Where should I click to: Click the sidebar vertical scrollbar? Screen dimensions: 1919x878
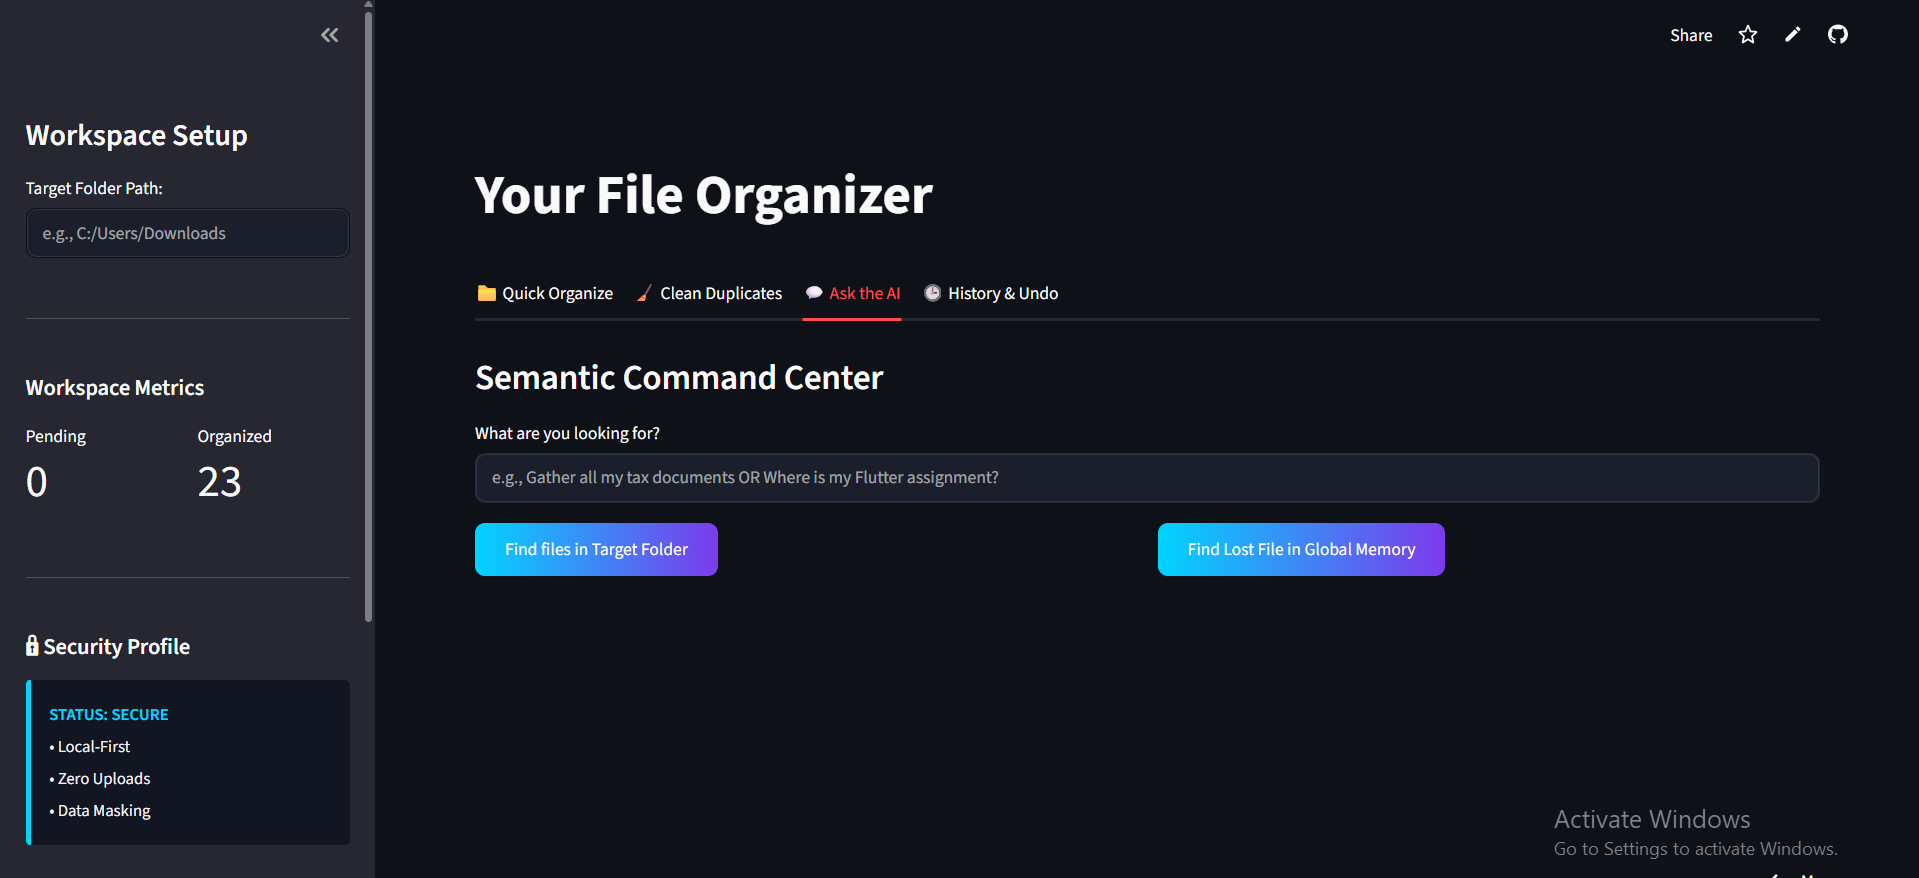click(x=369, y=315)
